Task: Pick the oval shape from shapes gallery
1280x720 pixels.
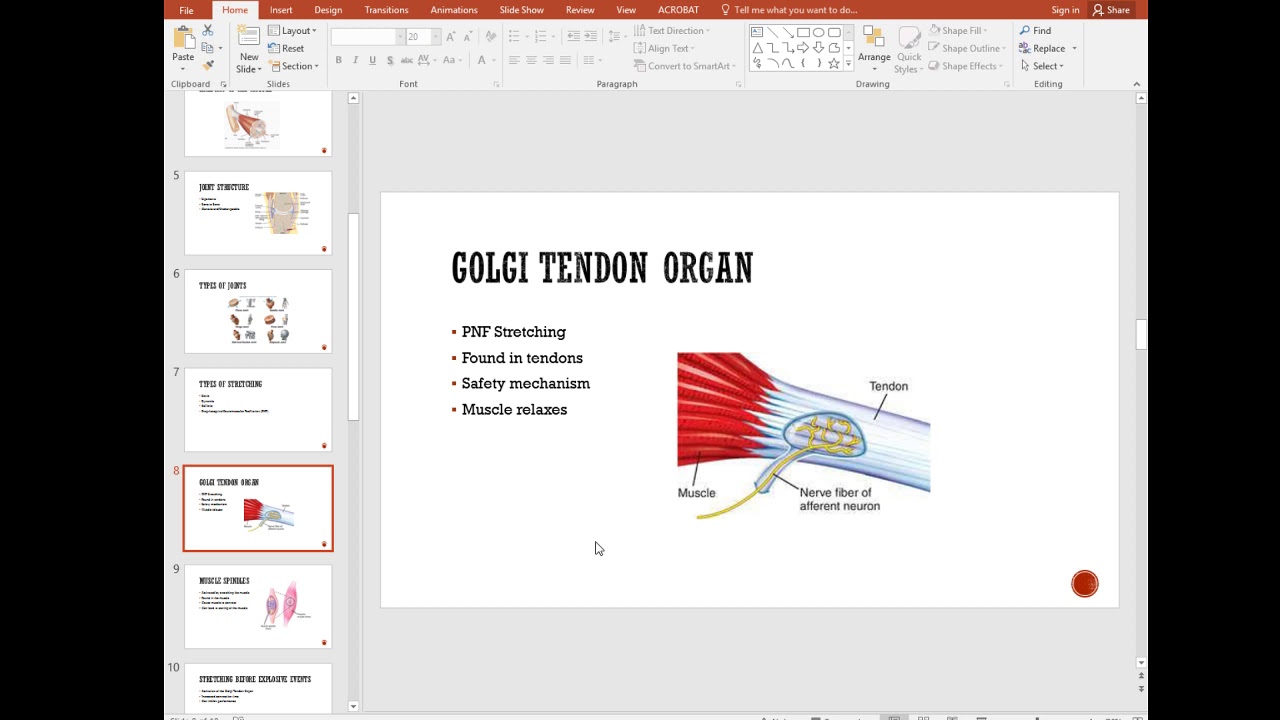Action: (x=818, y=32)
